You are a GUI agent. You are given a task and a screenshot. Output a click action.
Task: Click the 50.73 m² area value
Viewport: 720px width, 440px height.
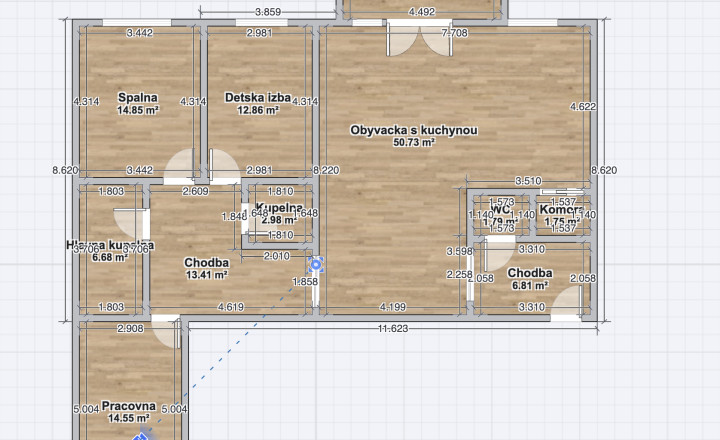click(x=414, y=142)
